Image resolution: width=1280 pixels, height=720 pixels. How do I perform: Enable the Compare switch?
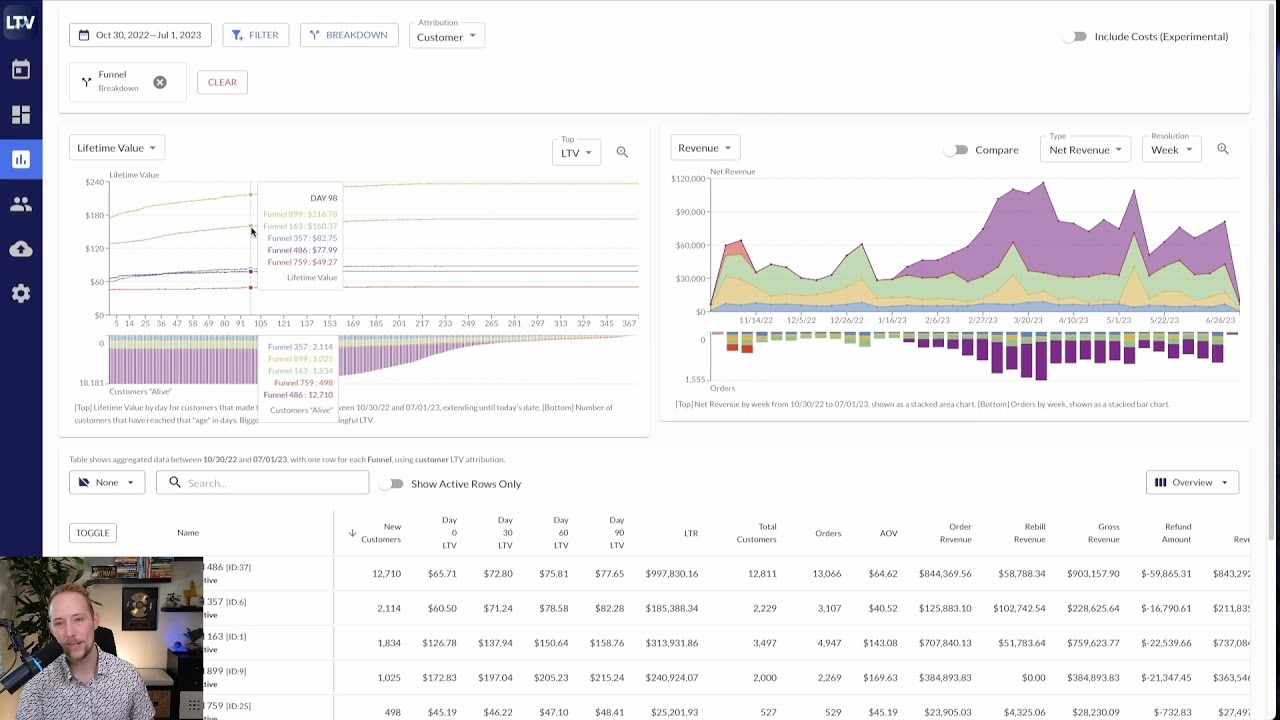click(x=957, y=150)
